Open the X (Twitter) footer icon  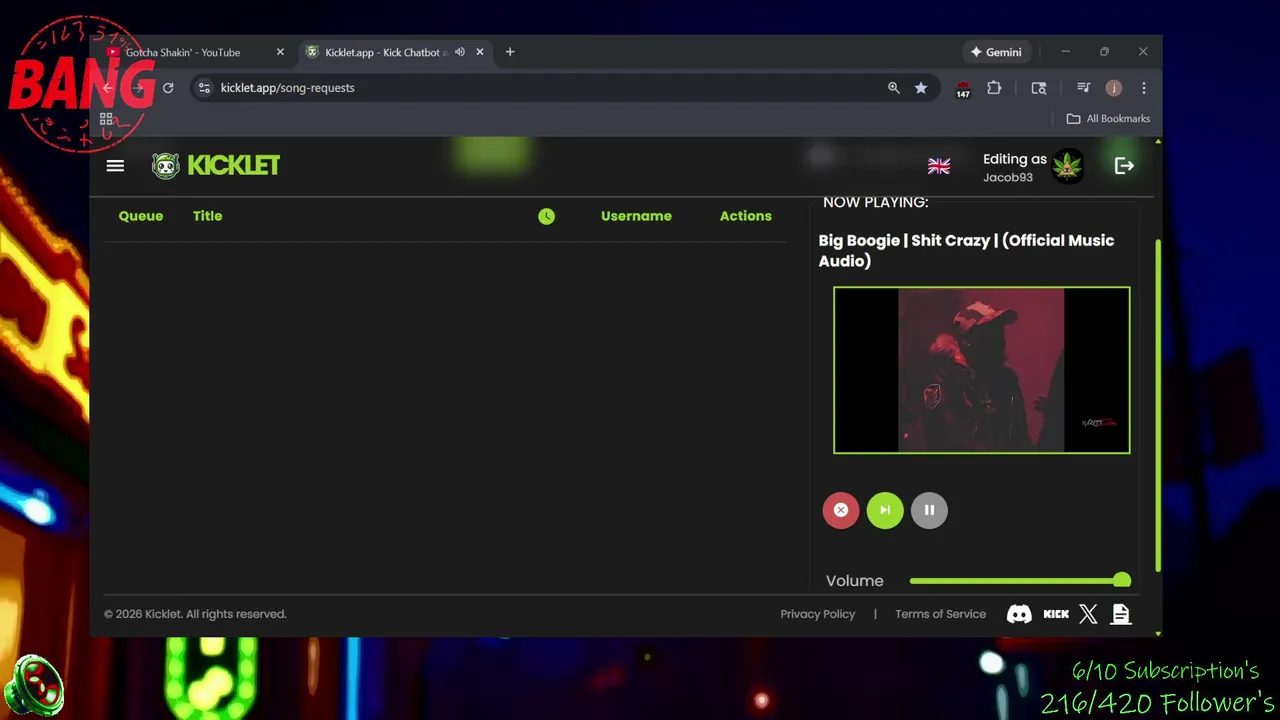[x=1088, y=614]
